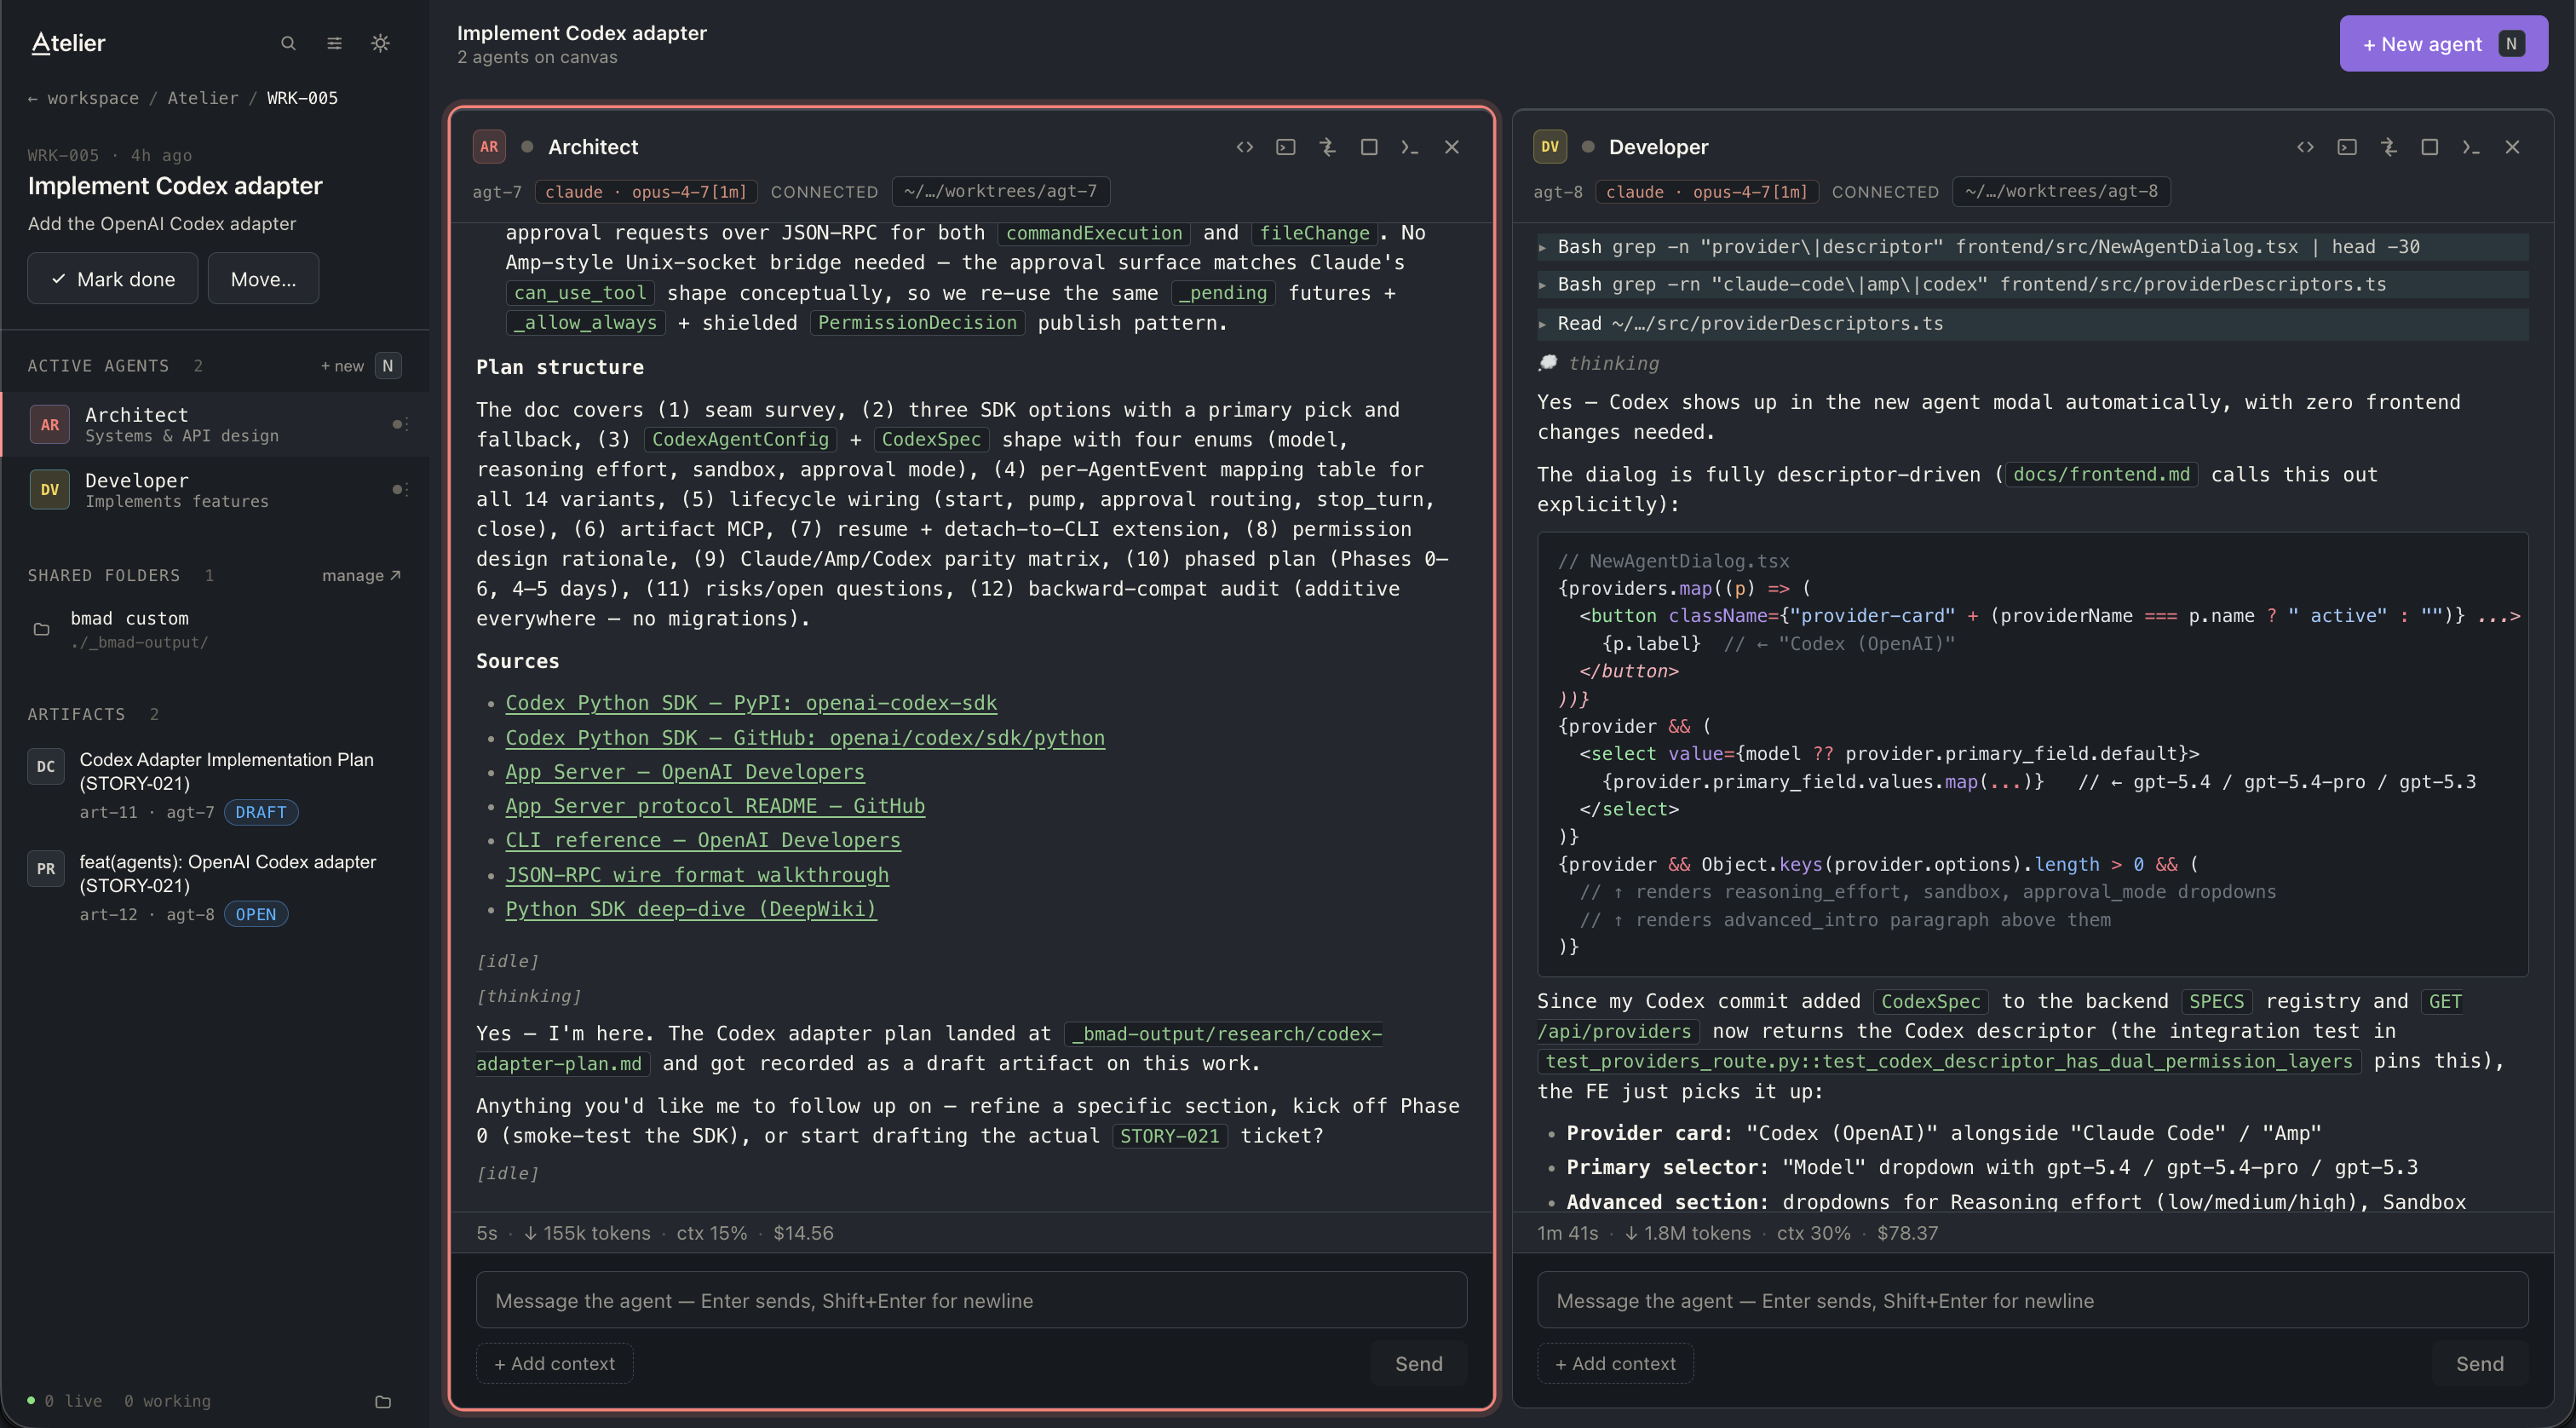Go back to workspace breadcrumb
This screenshot has width=2576, height=1428.
[84, 98]
